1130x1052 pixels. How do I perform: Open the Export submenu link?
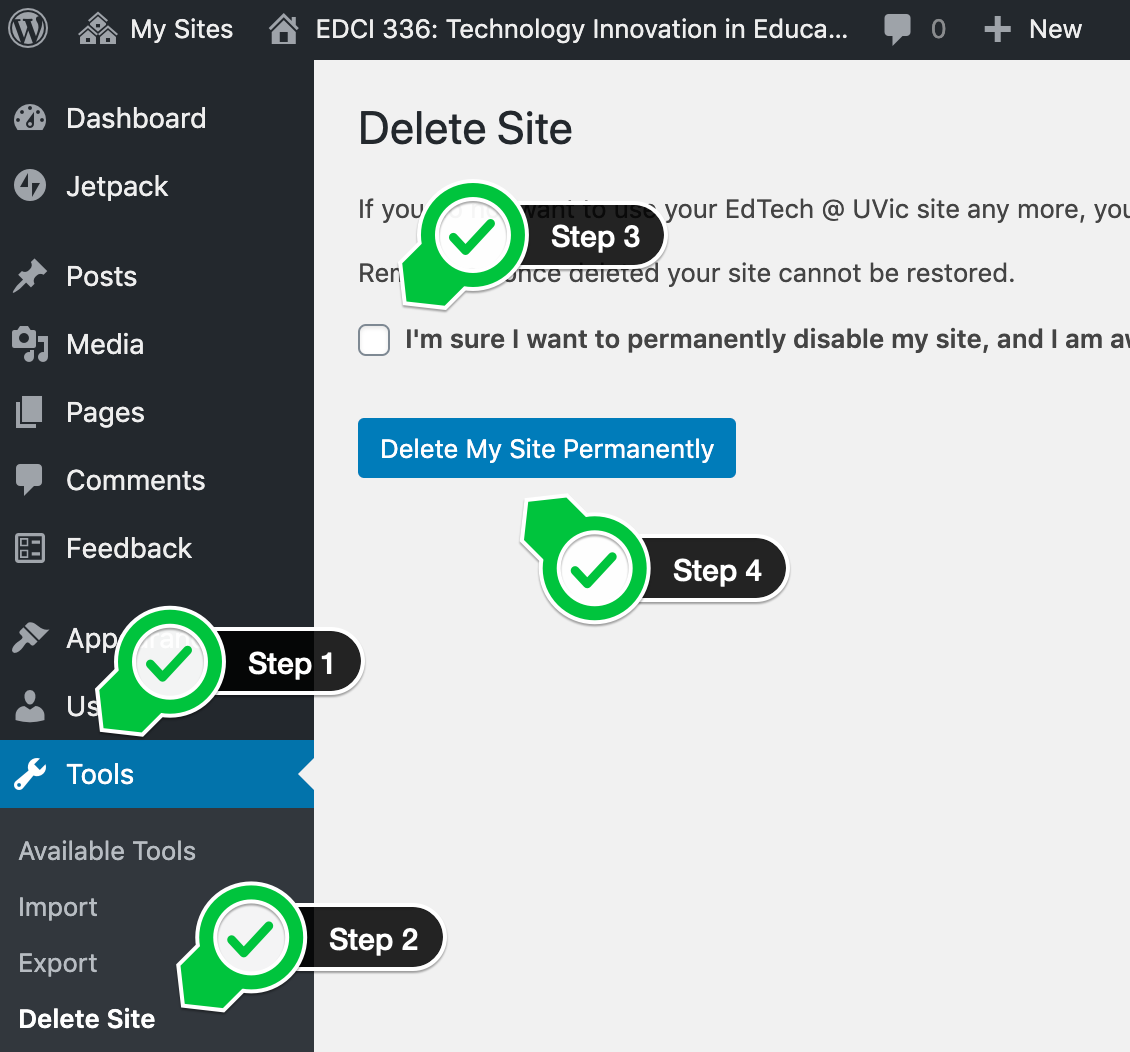(x=58, y=963)
